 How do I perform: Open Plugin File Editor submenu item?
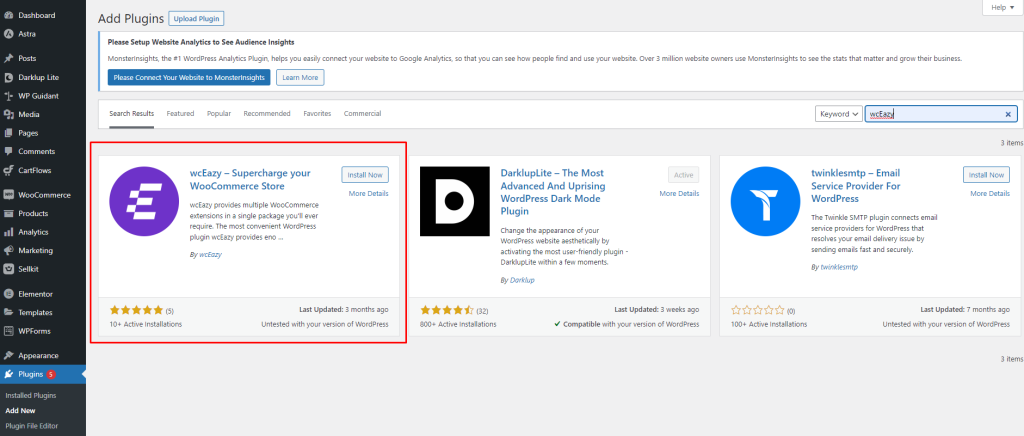point(31,426)
